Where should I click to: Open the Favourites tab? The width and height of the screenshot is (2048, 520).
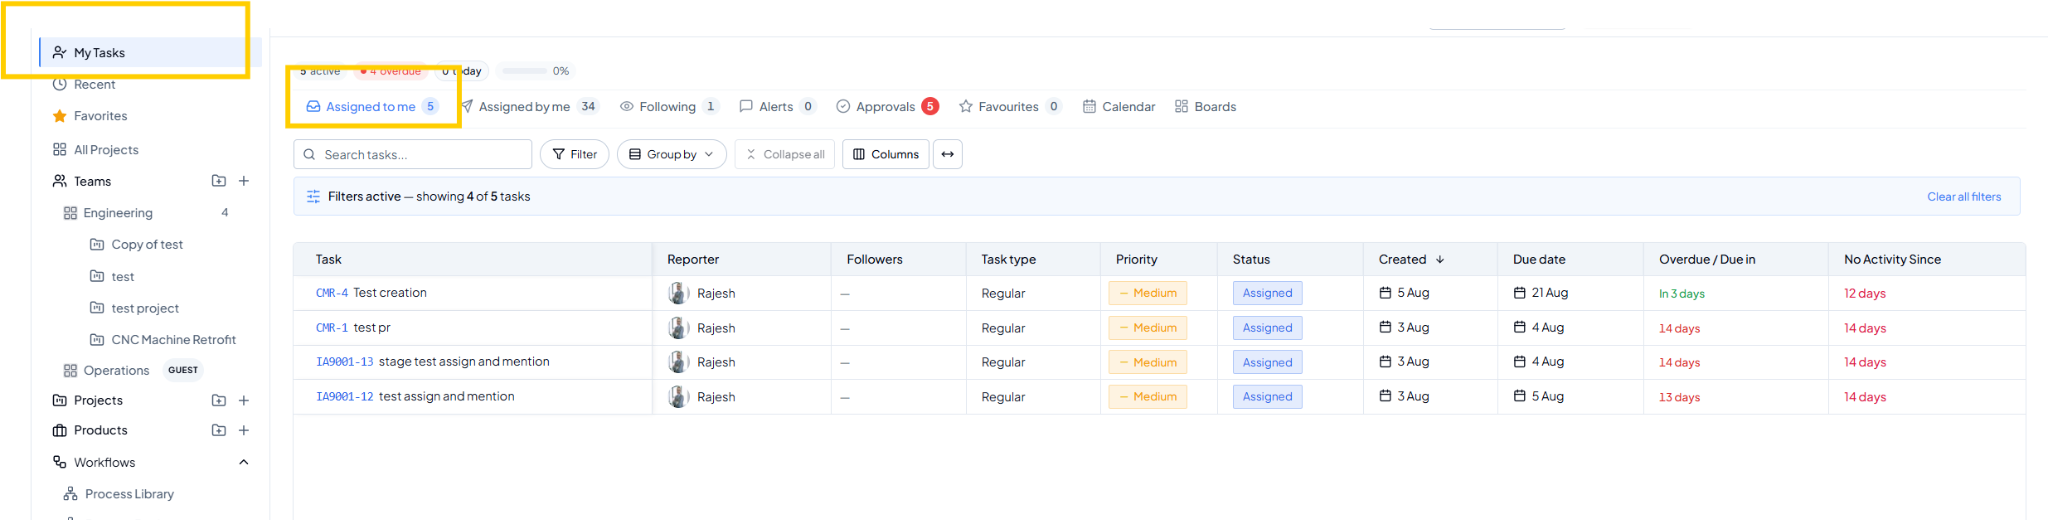coord(1010,107)
